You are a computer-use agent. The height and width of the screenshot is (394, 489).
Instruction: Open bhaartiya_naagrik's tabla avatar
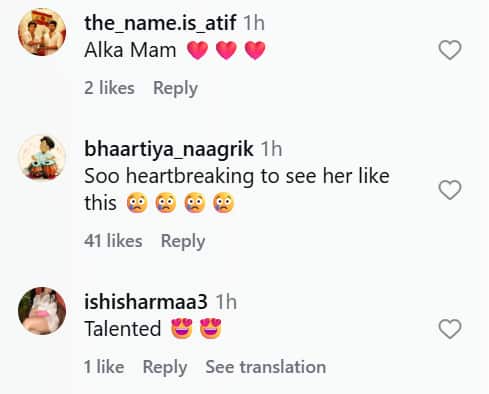coord(42,158)
